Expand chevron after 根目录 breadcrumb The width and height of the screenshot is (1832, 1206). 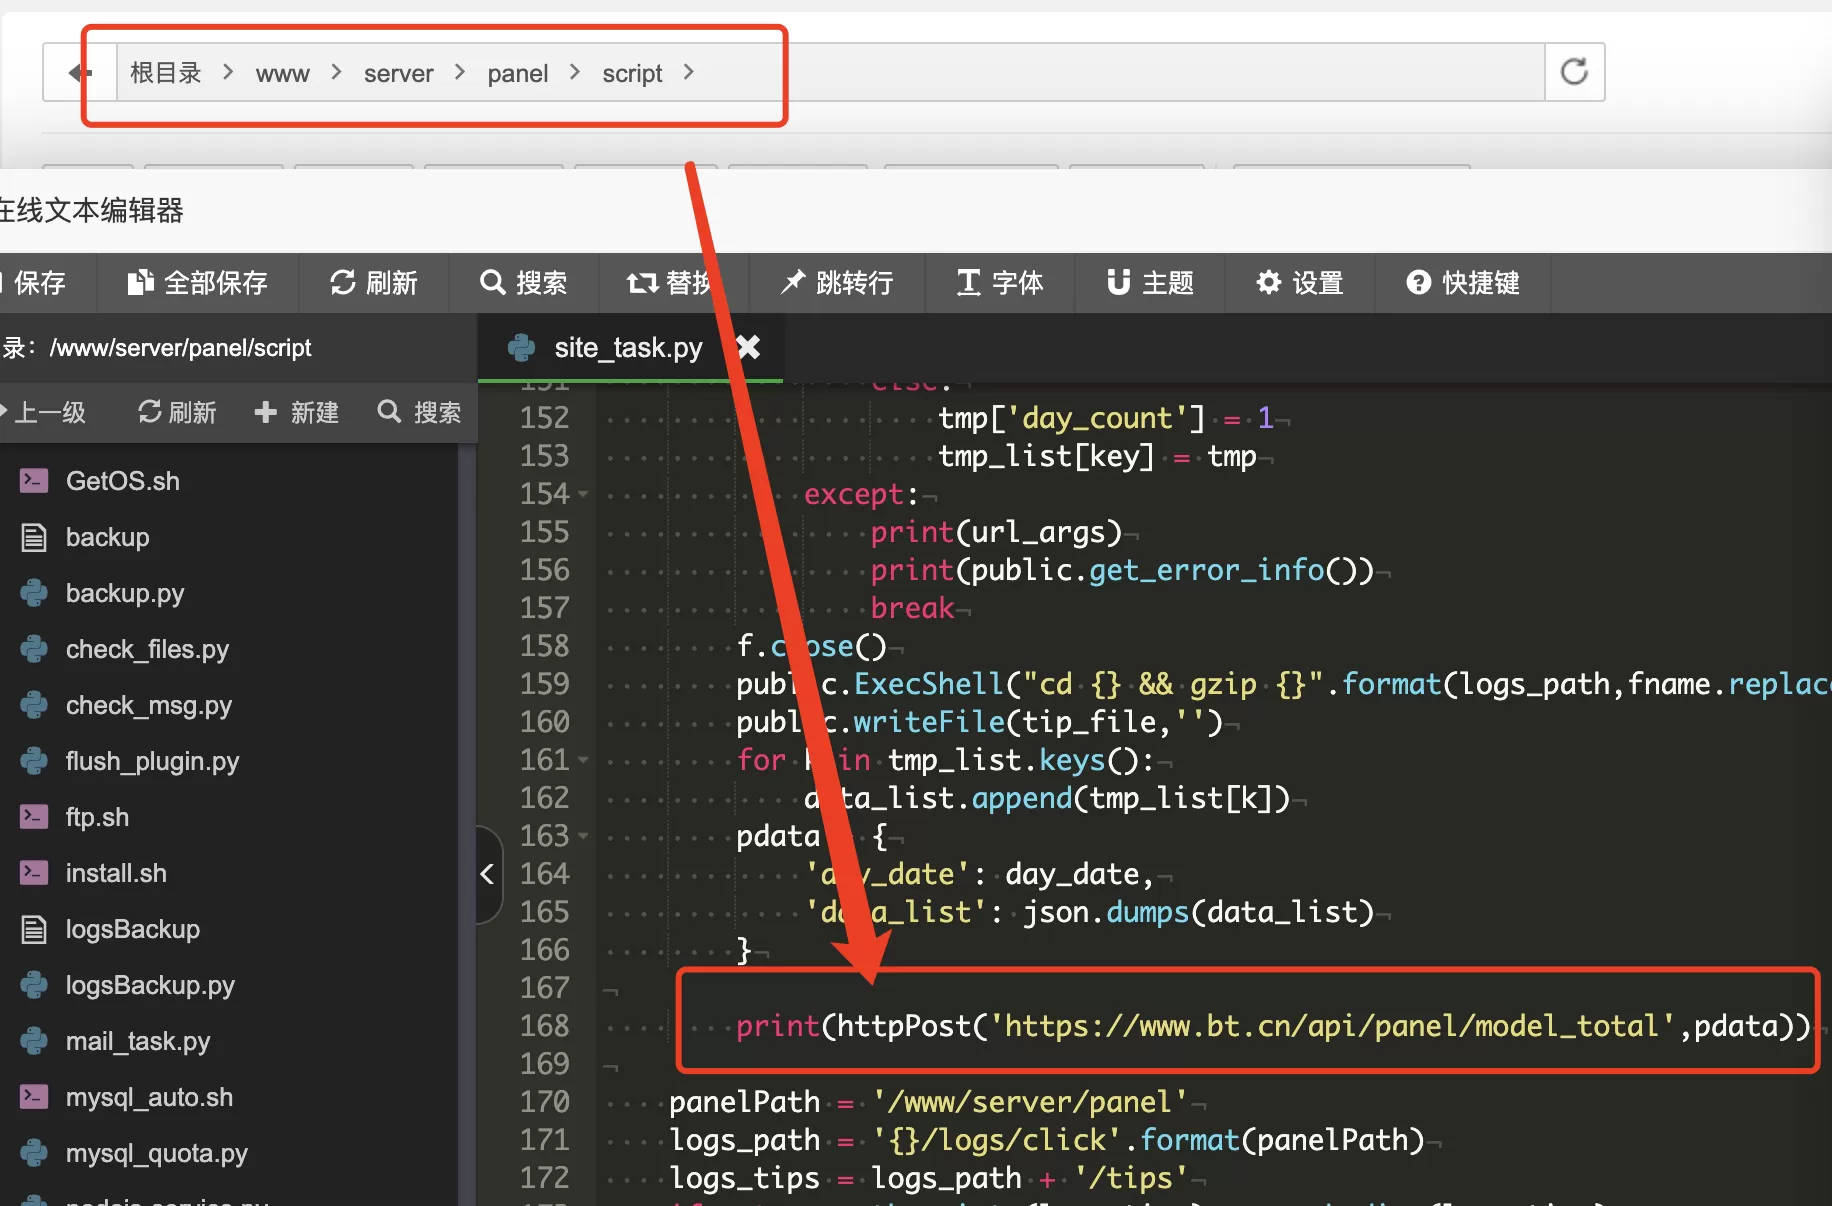click(228, 72)
